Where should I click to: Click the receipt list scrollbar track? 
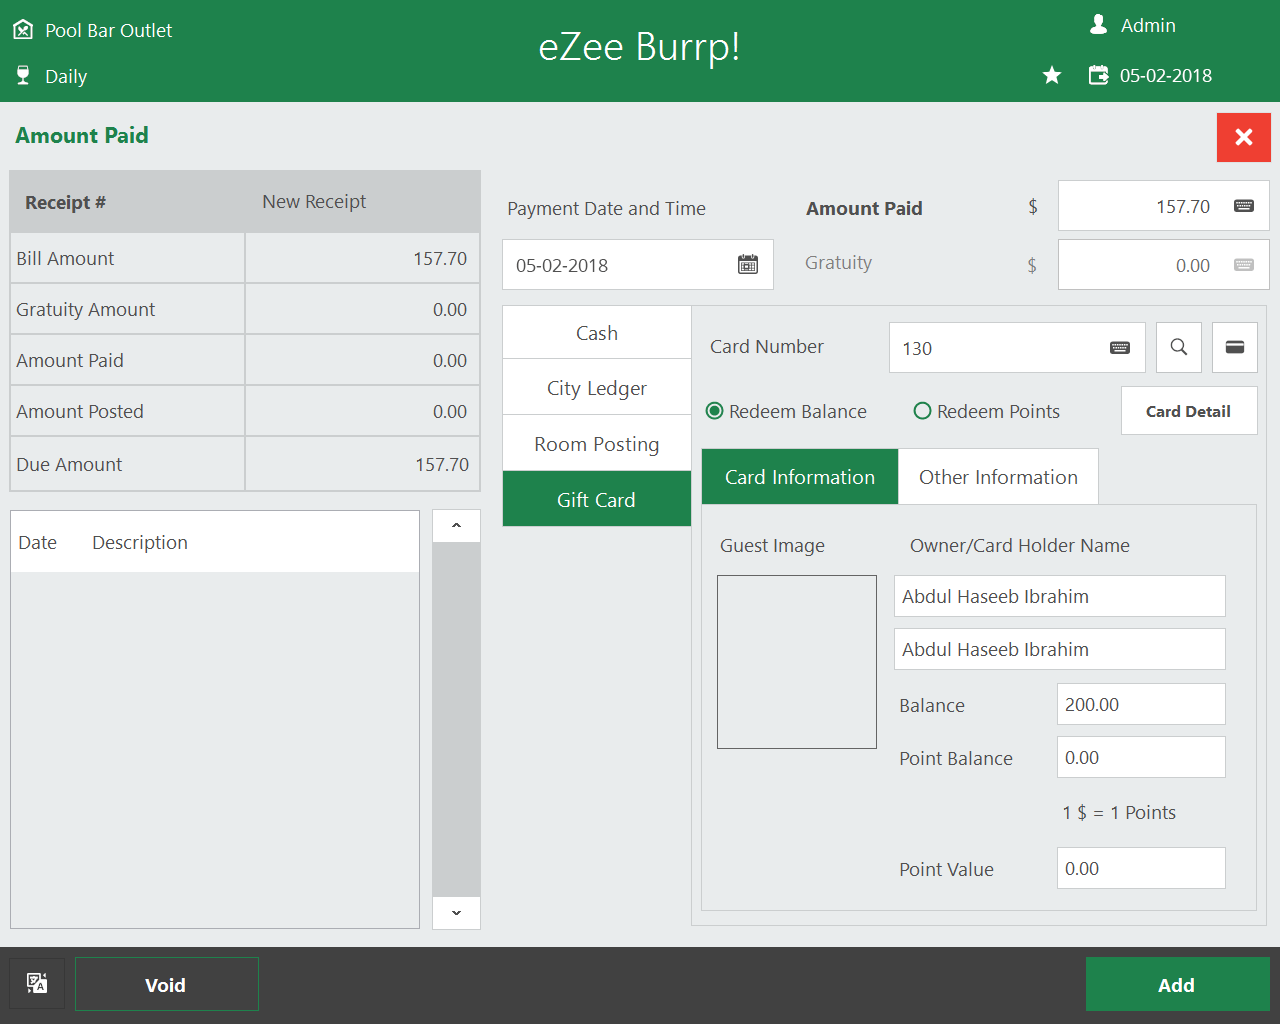pos(456,719)
